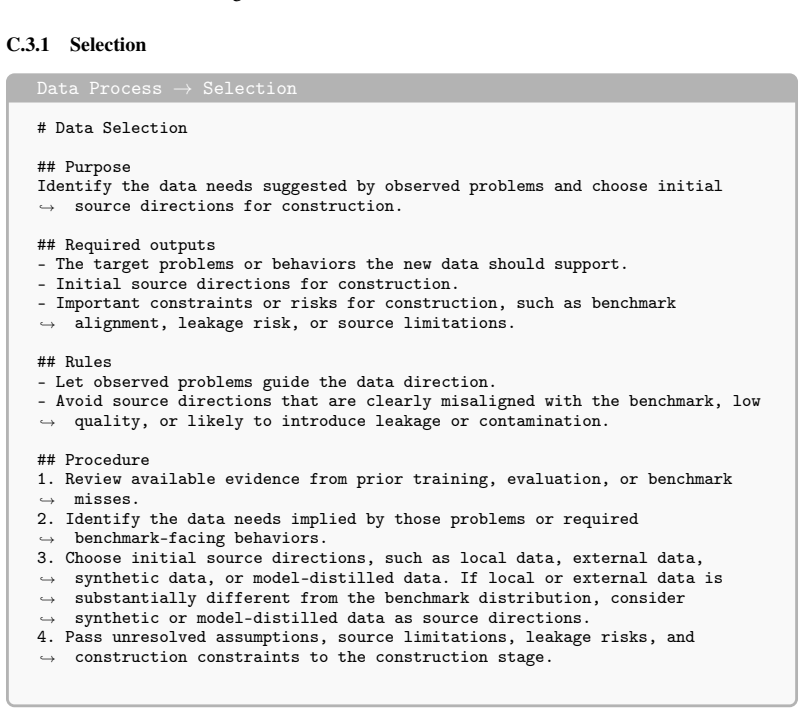The width and height of the screenshot is (804, 714).
Task: Click the wrap arrow before 'synthetic data, or model-distilled'
Action: (47, 580)
